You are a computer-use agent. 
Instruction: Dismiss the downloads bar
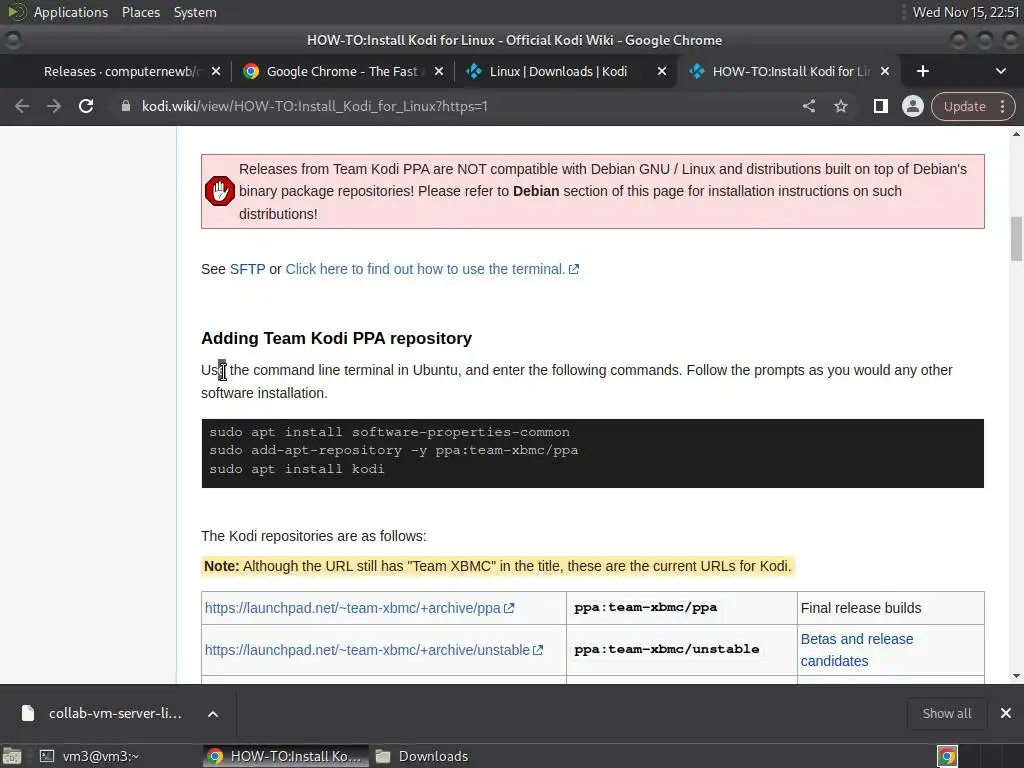click(1006, 713)
